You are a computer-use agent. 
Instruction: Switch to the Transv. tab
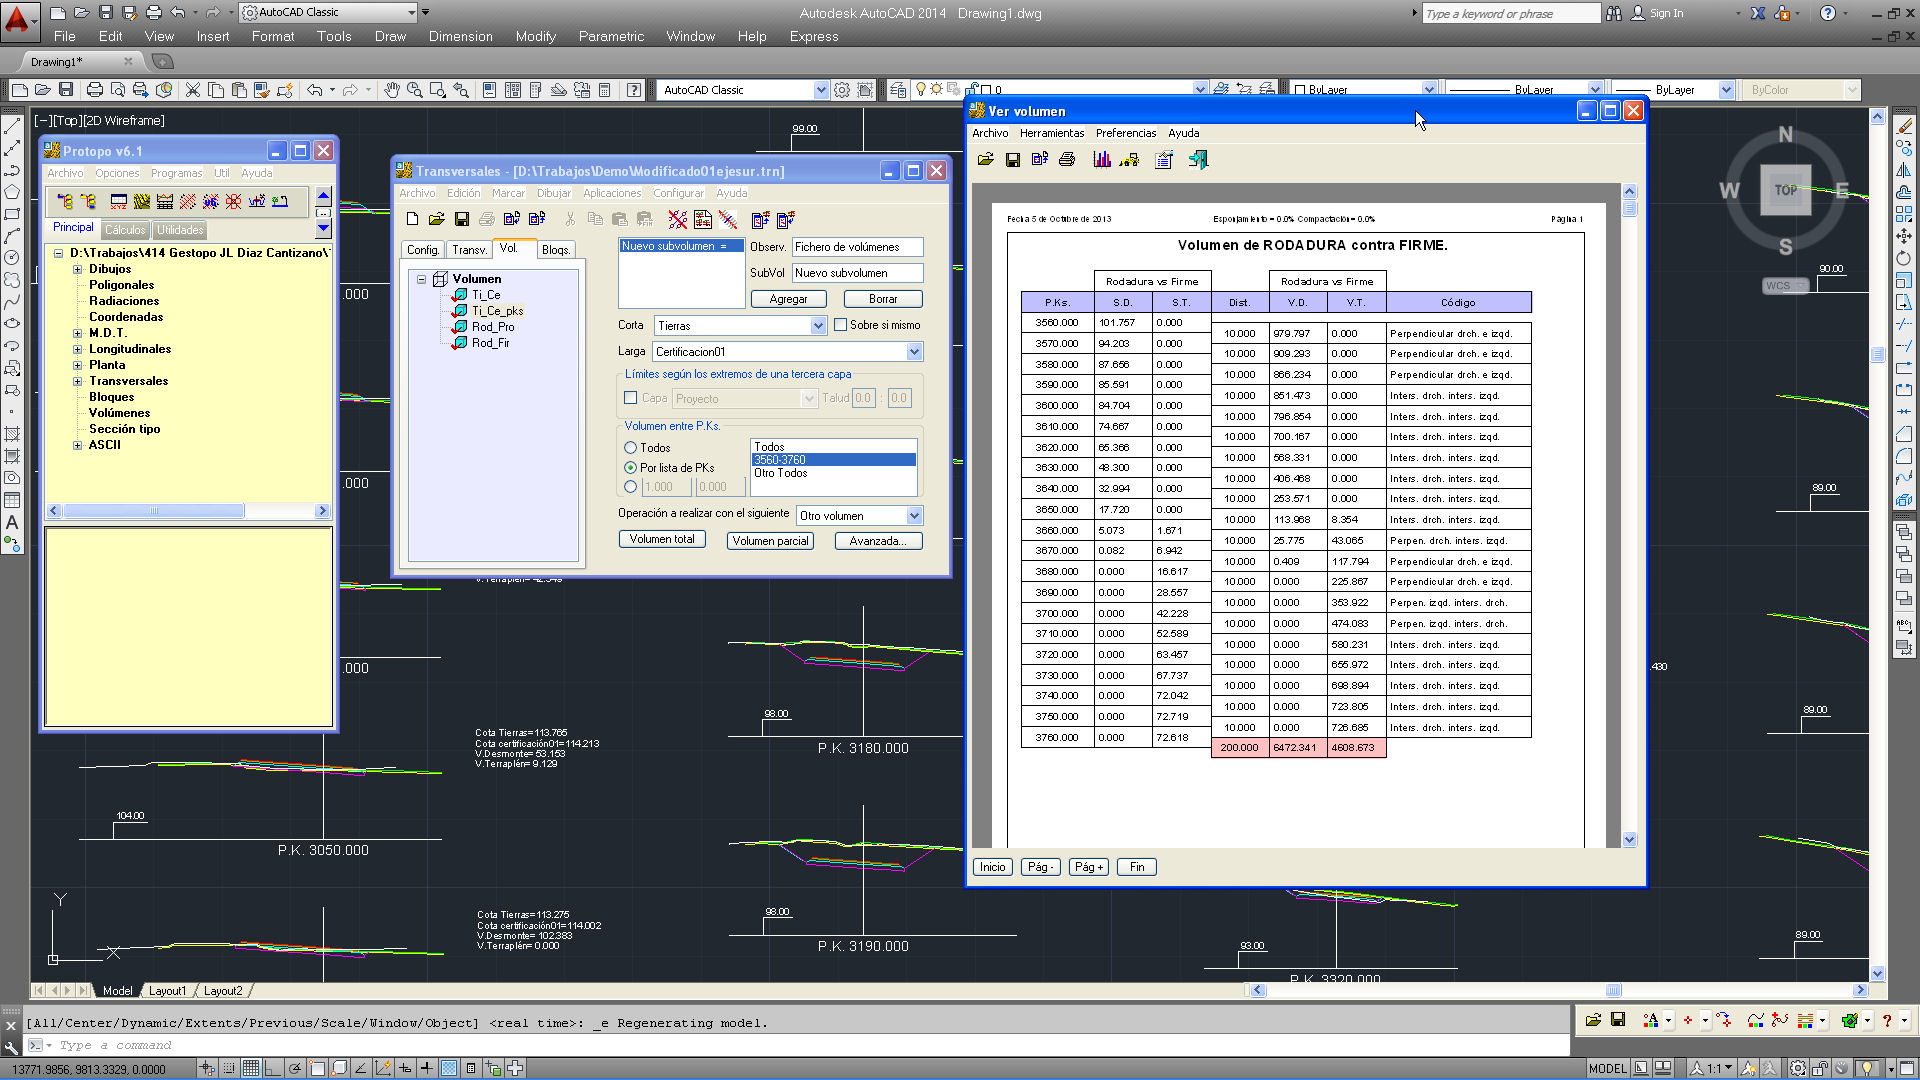point(469,250)
